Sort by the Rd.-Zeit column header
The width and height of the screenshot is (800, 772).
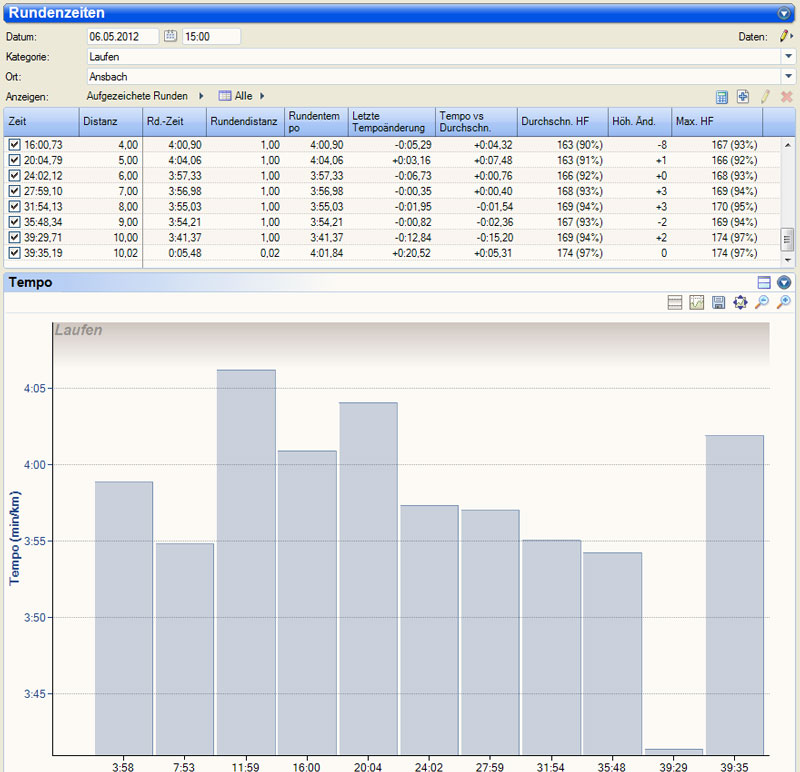coord(174,121)
